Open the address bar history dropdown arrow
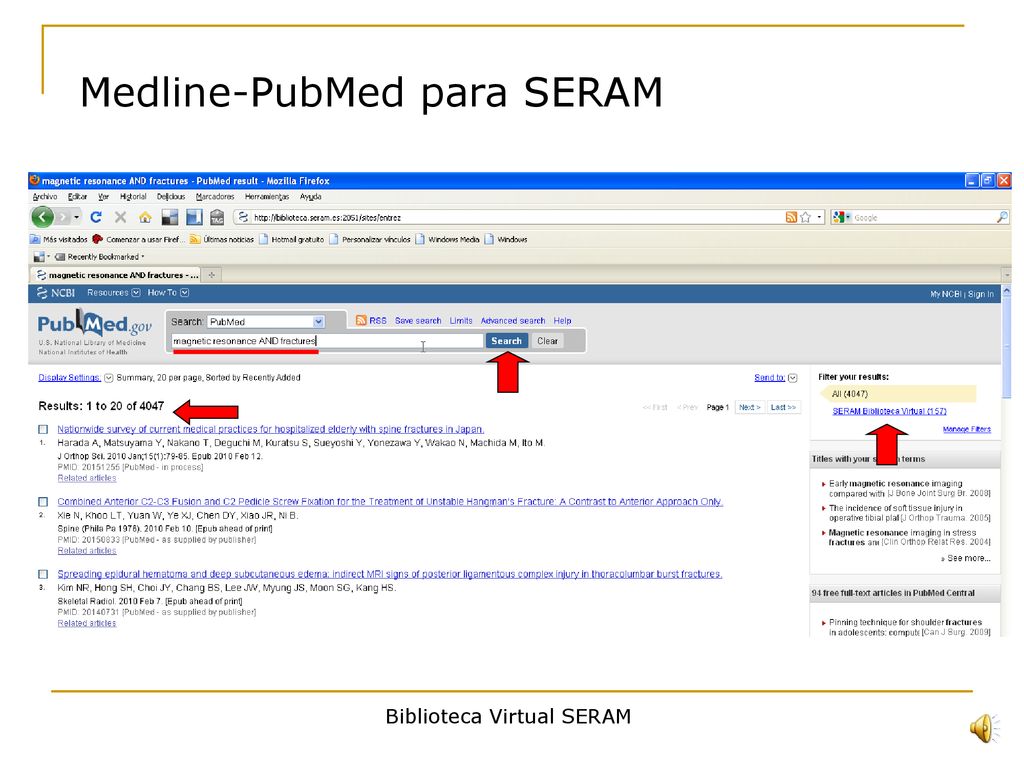This screenshot has height=768, width=1024. (820, 217)
